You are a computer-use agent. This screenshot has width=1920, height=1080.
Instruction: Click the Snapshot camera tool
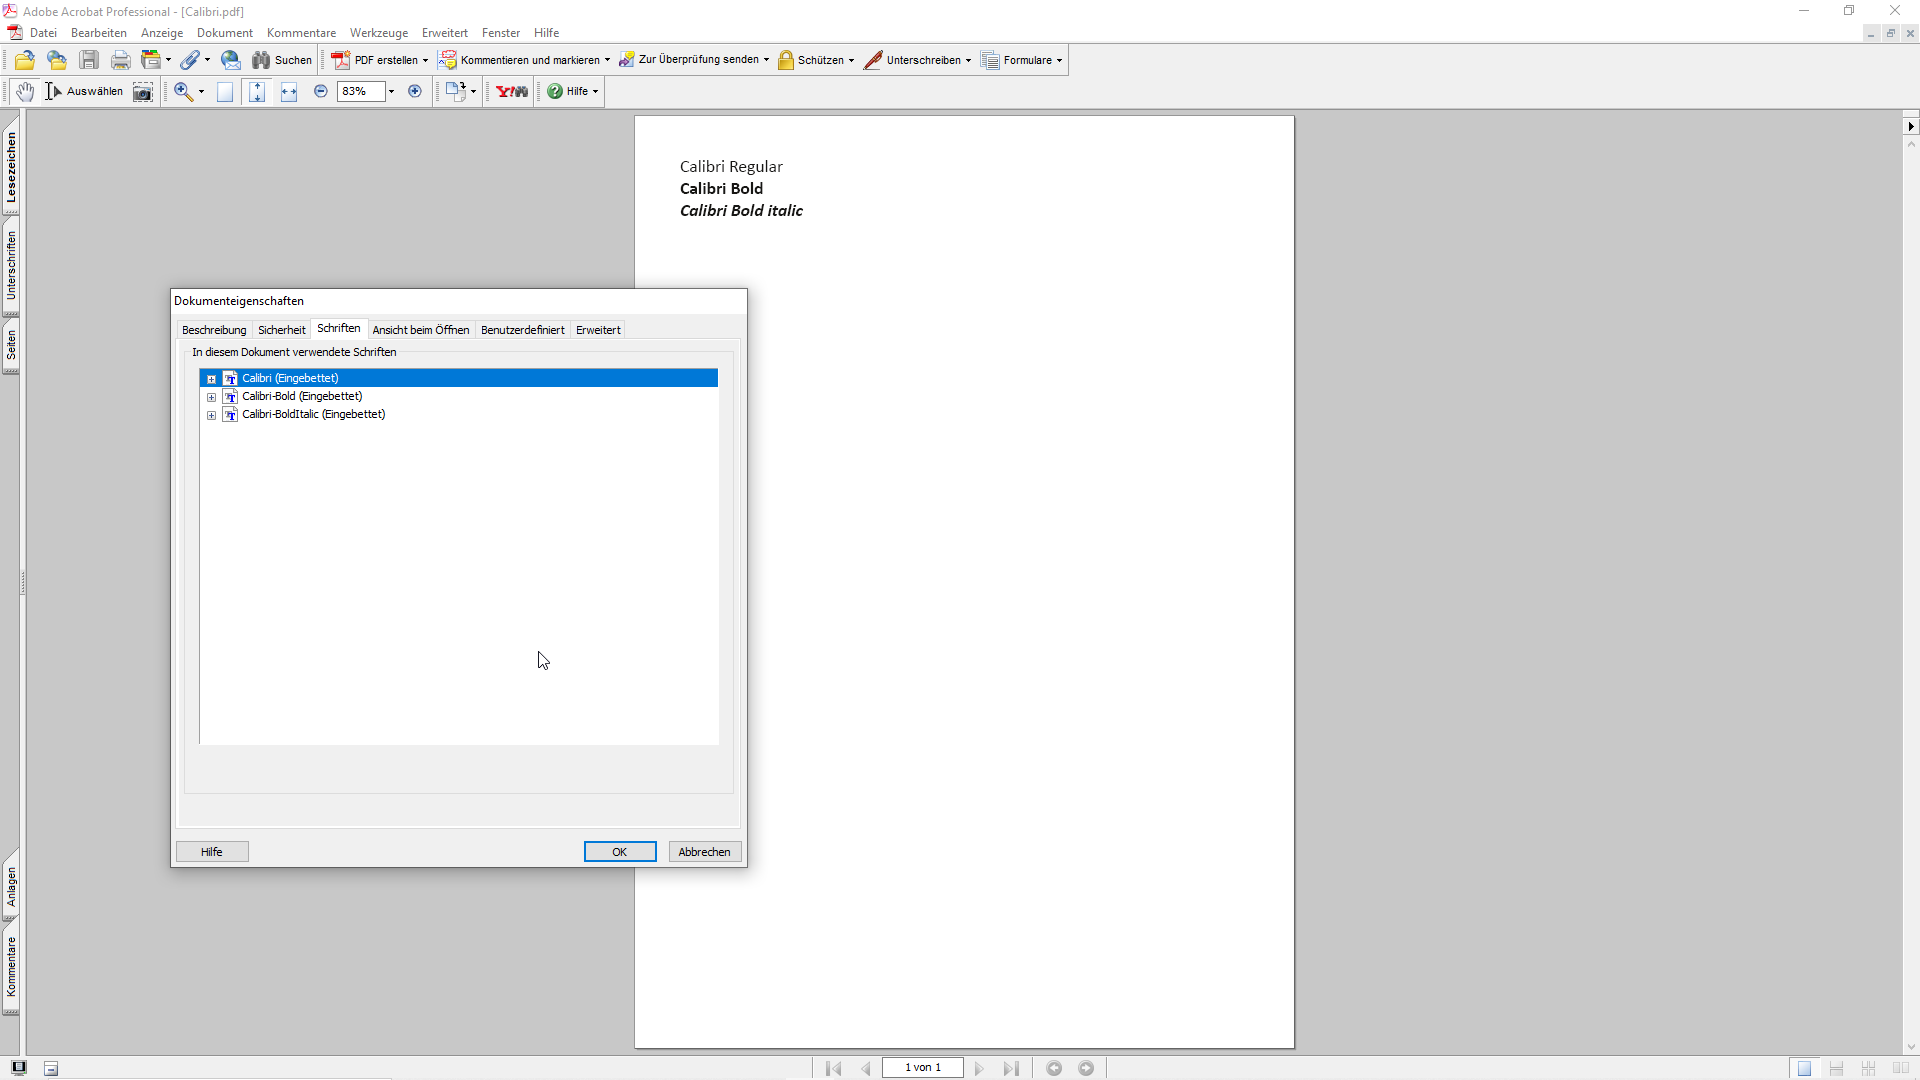tap(143, 92)
